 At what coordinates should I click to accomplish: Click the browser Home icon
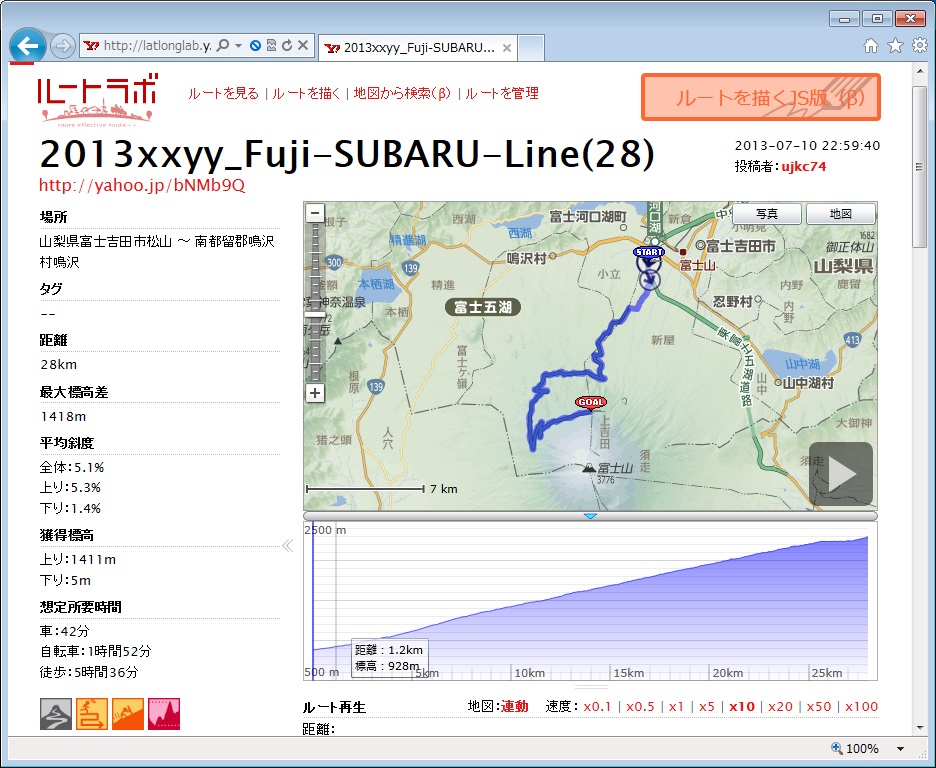871,45
